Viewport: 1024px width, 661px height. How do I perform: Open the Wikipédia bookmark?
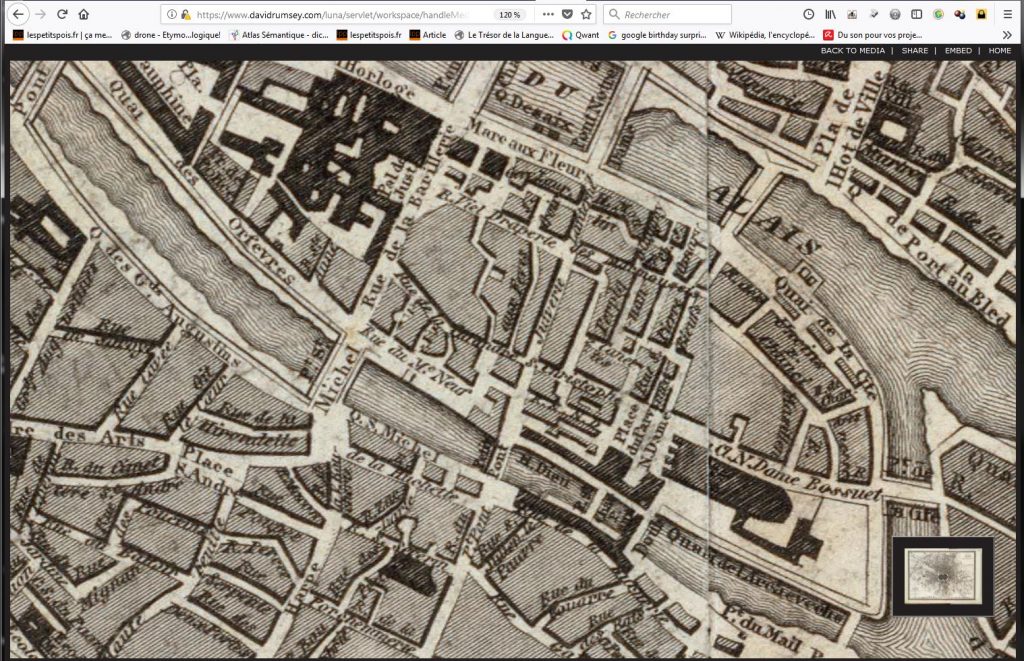tap(762, 34)
